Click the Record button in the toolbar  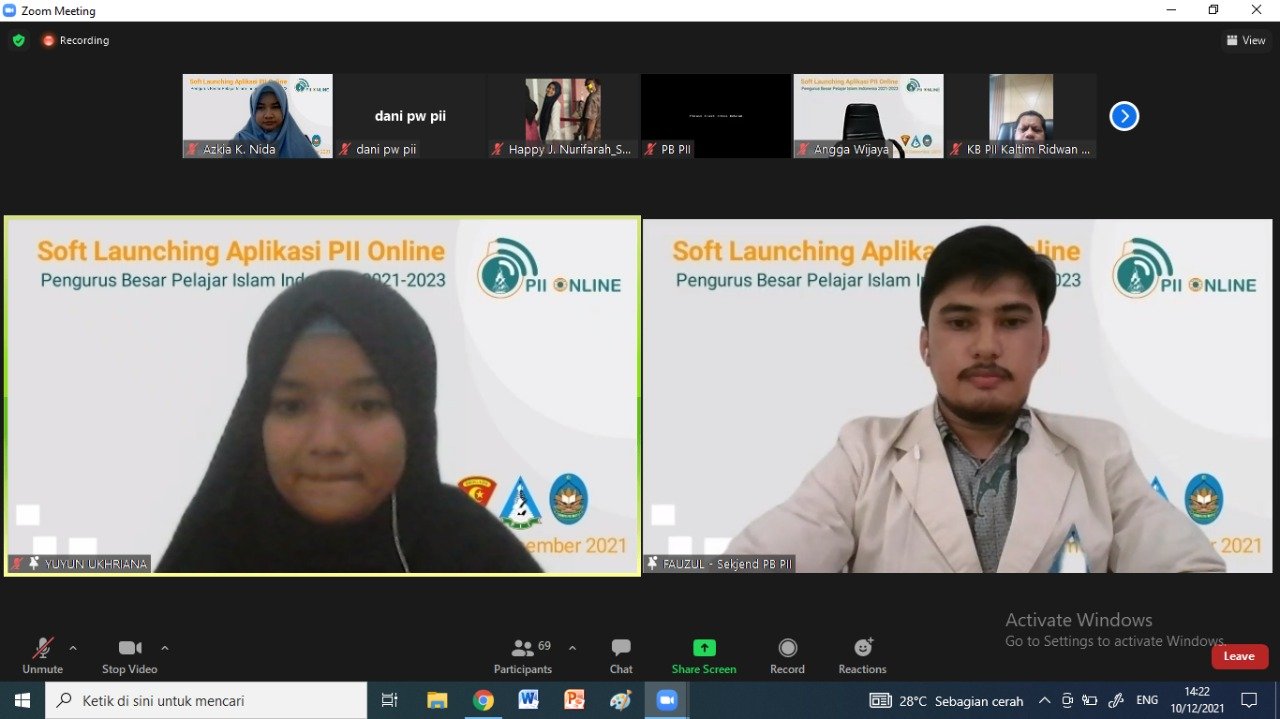click(787, 656)
